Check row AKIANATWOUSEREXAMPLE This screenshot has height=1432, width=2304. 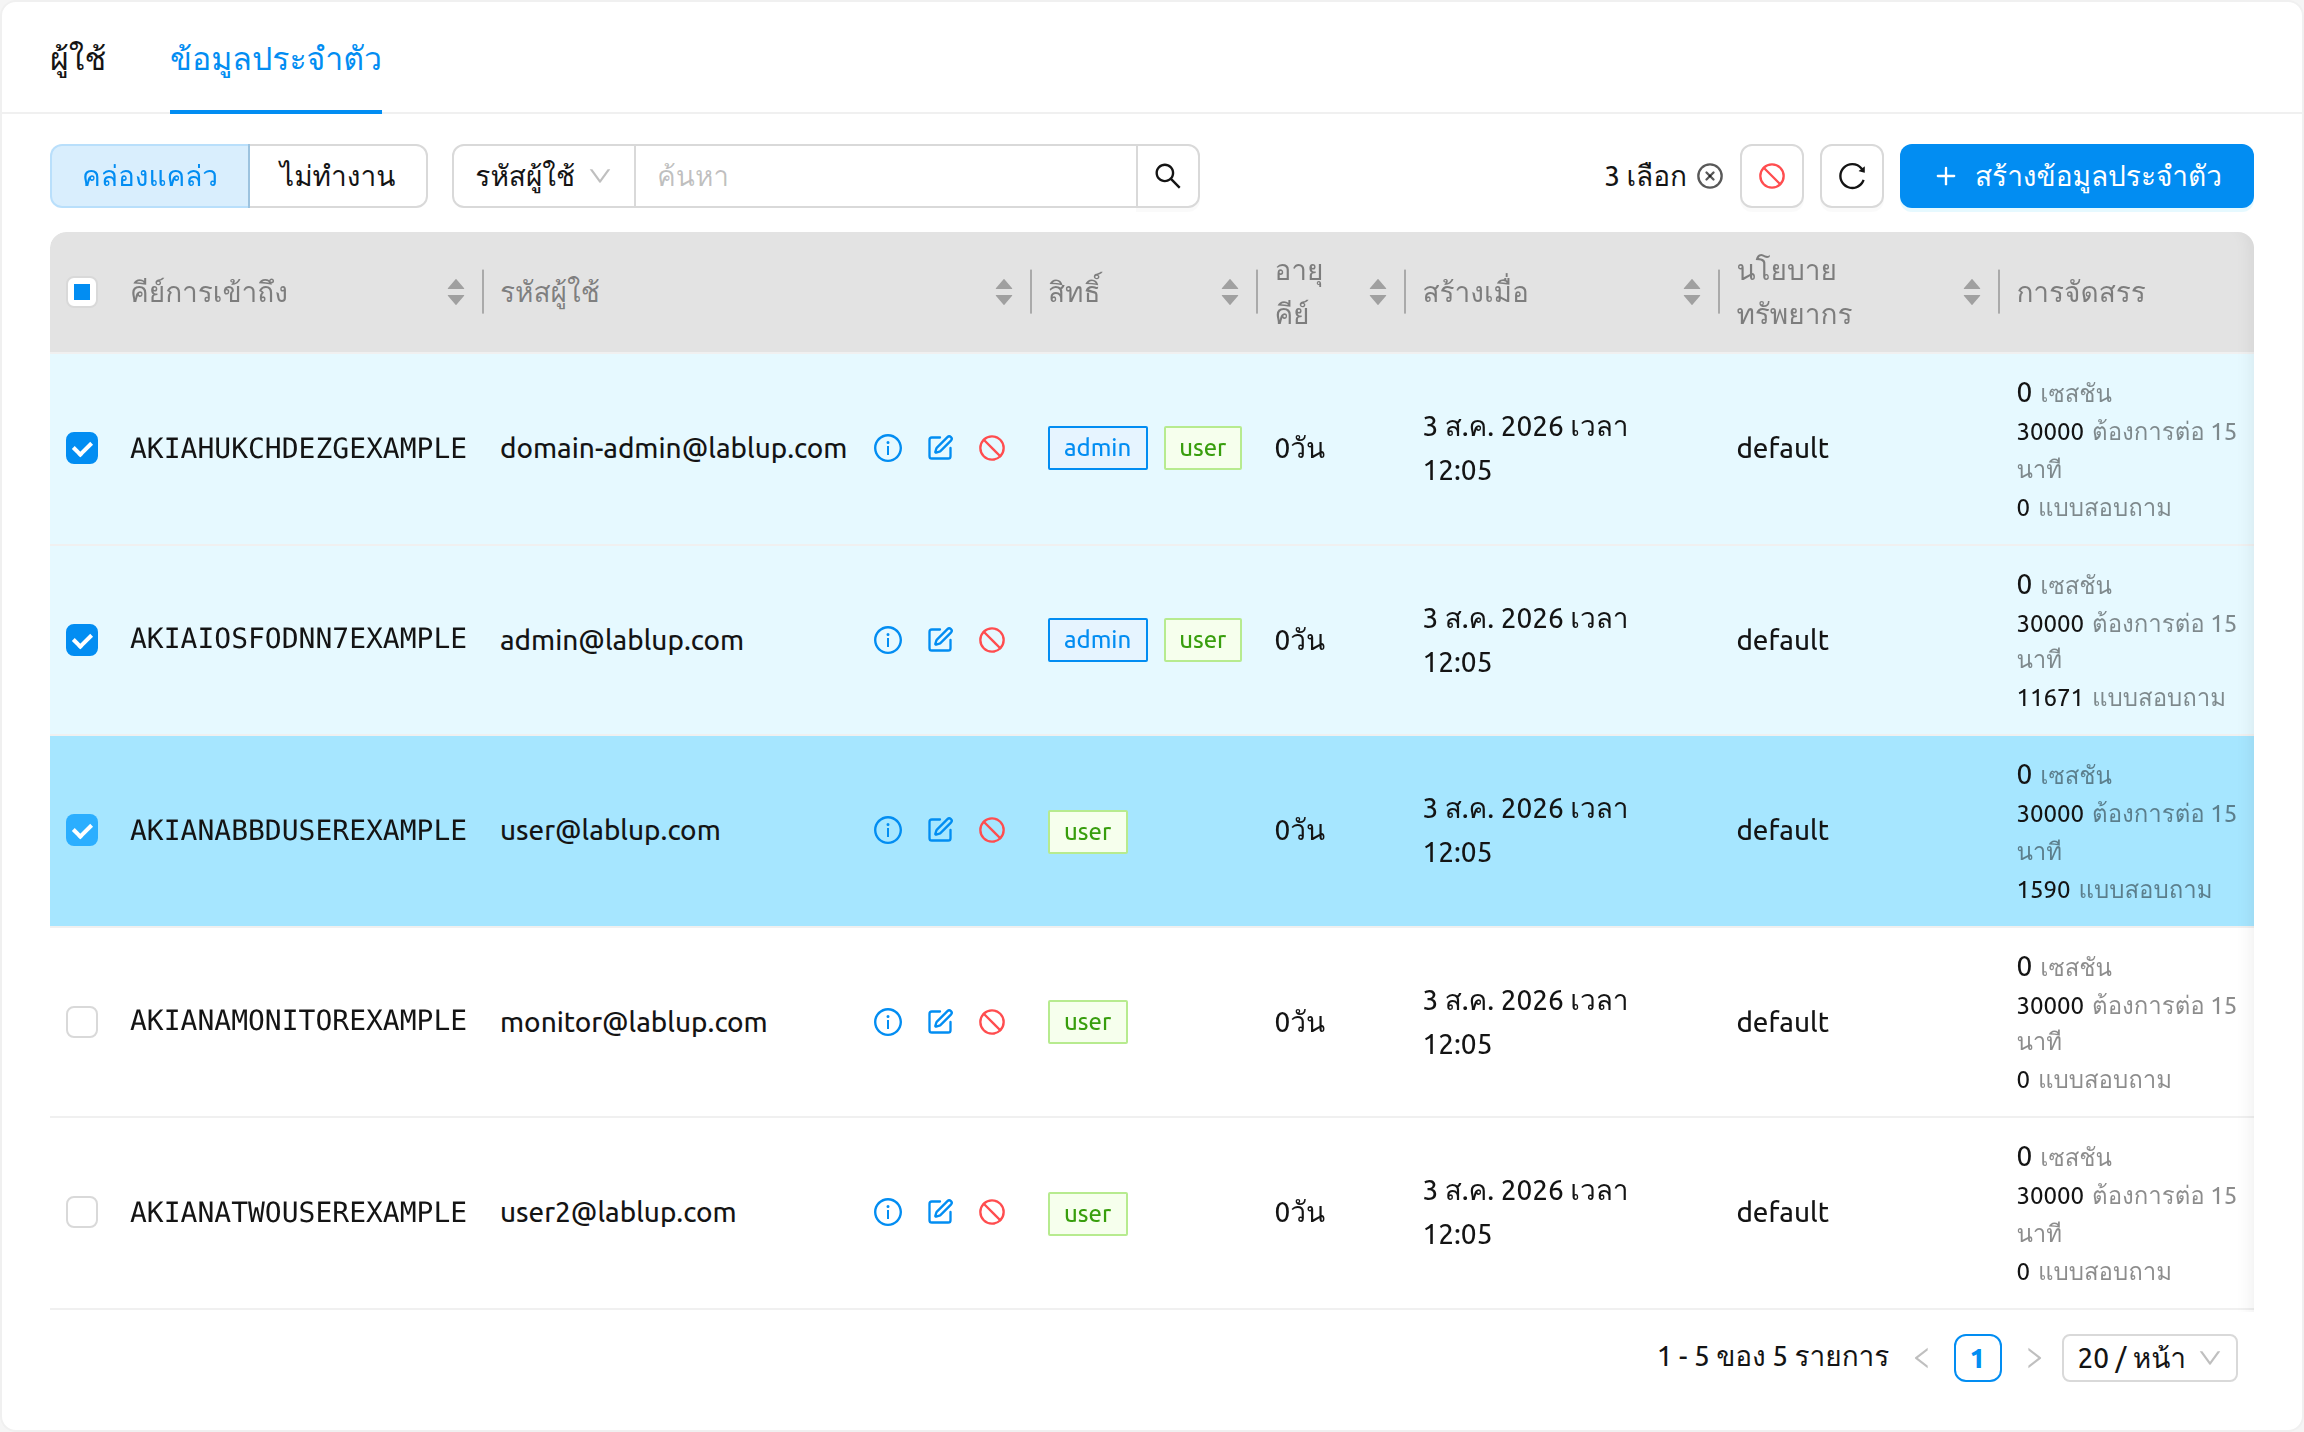click(82, 1212)
